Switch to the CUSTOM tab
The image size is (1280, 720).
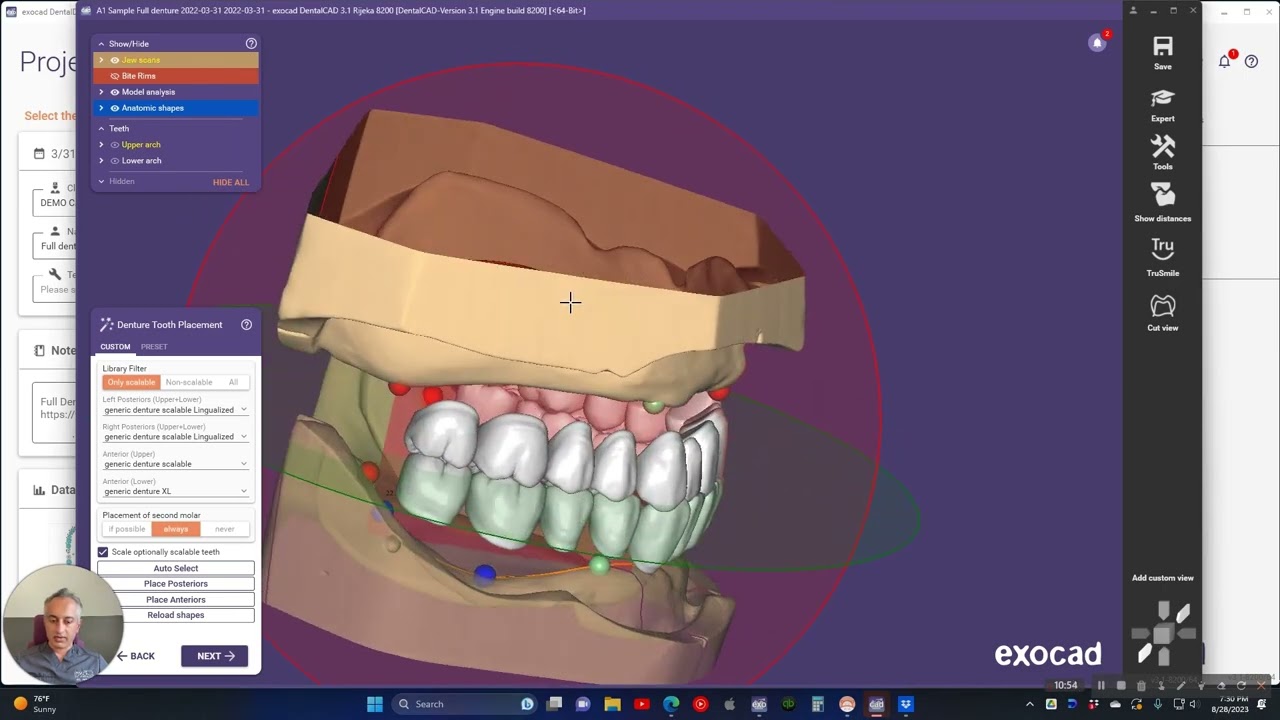[x=115, y=347]
